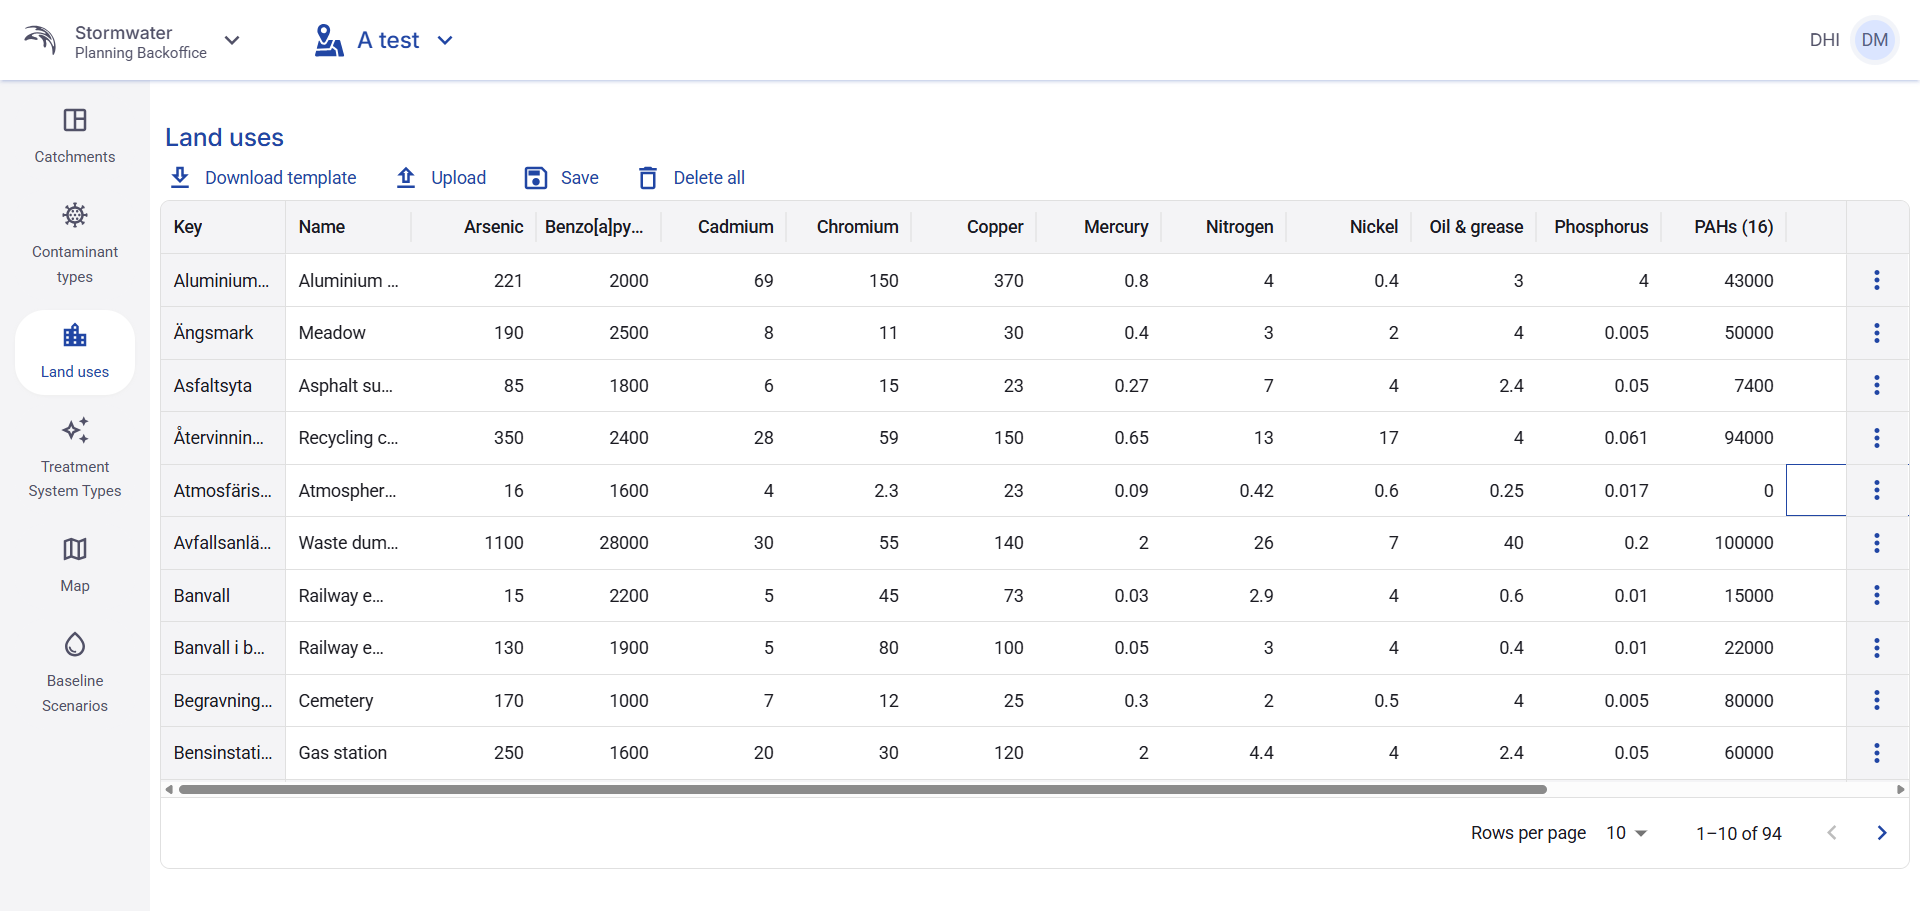Open row menu for Avfallsanlä... row
The height and width of the screenshot is (911, 1920).
click(x=1876, y=543)
